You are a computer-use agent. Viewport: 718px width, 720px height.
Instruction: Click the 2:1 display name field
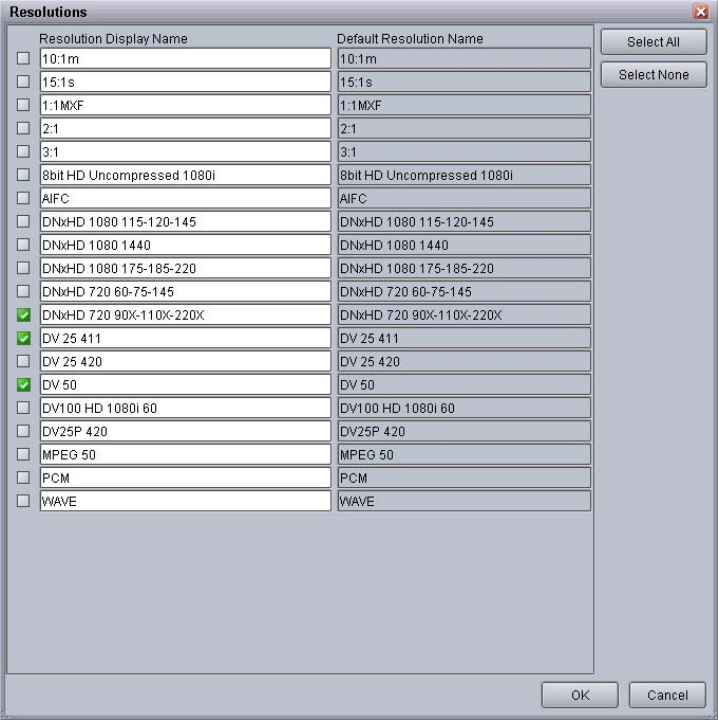[185, 128]
